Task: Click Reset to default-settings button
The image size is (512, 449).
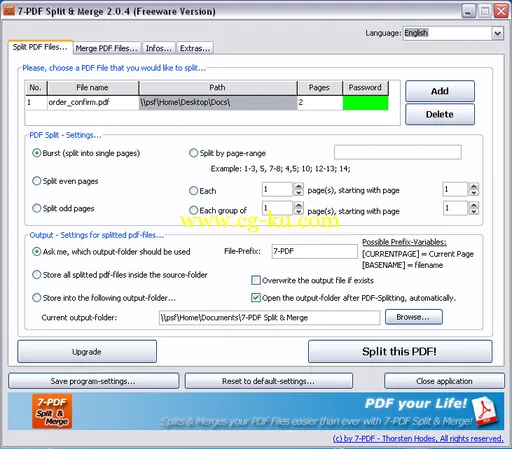Action: pos(269,381)
